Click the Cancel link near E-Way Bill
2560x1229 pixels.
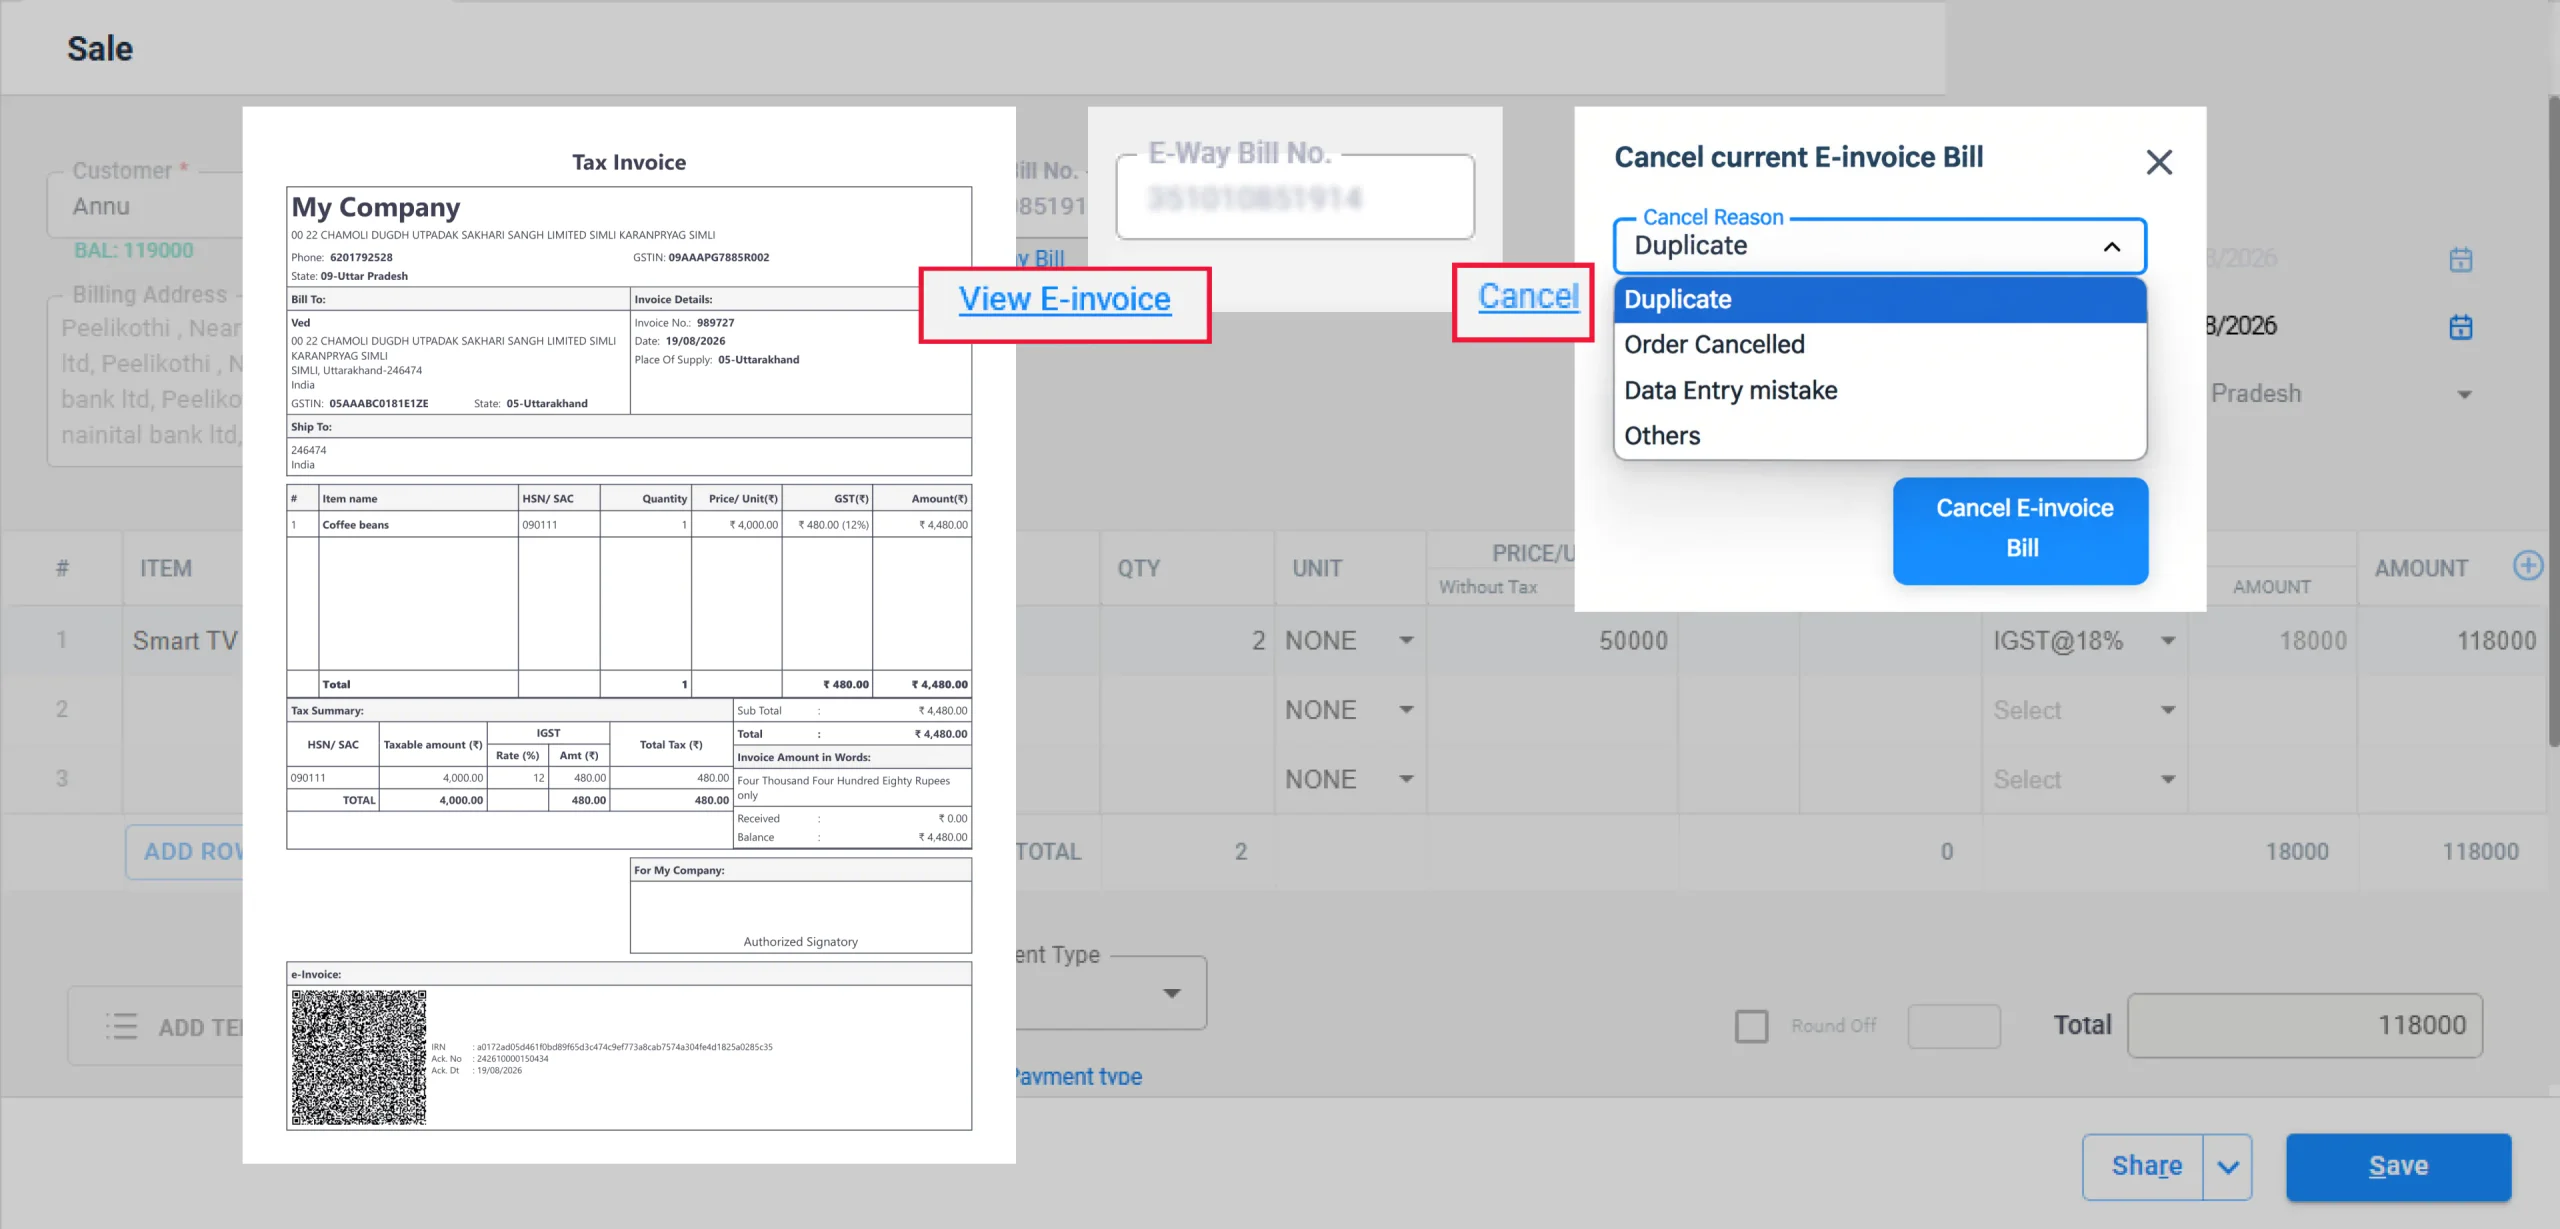pos(1528,297)
